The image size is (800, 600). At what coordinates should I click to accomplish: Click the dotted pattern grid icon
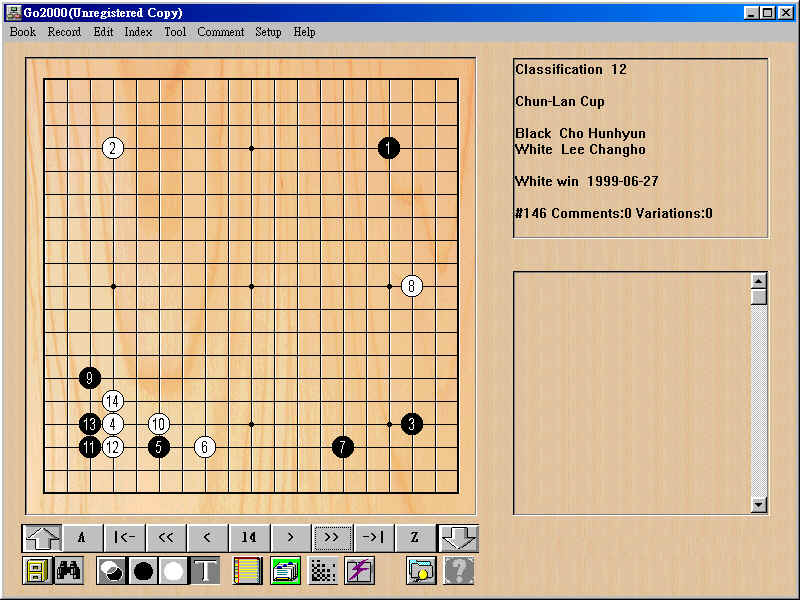point(323,570)
